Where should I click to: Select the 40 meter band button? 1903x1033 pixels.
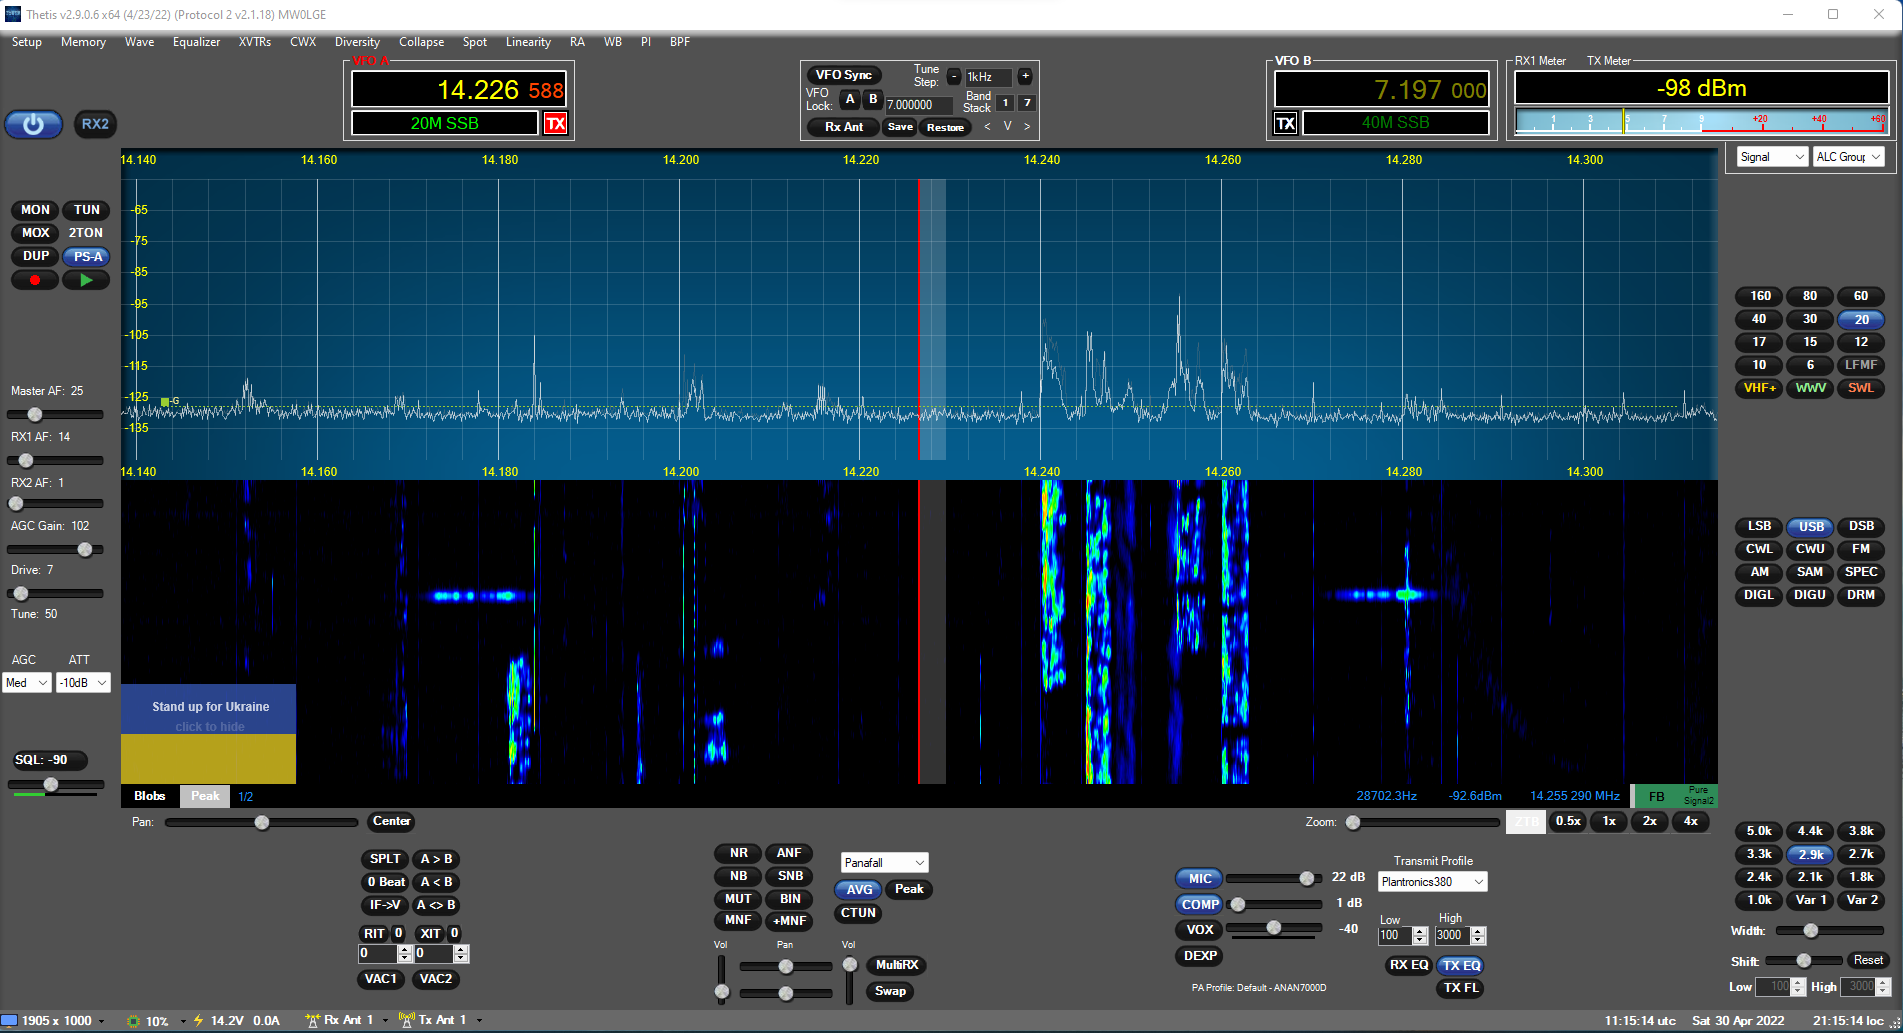pos(1759,319)
